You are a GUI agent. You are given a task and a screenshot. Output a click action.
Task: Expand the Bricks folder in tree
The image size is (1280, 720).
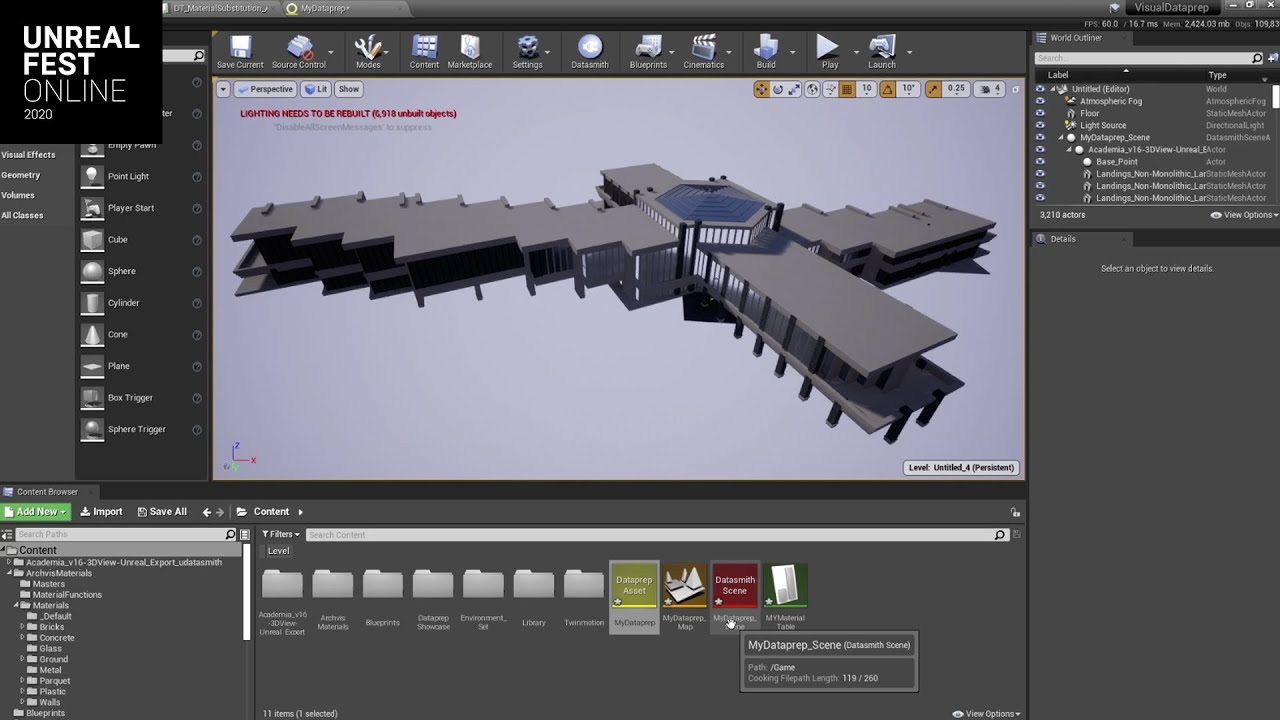[23, 627]
